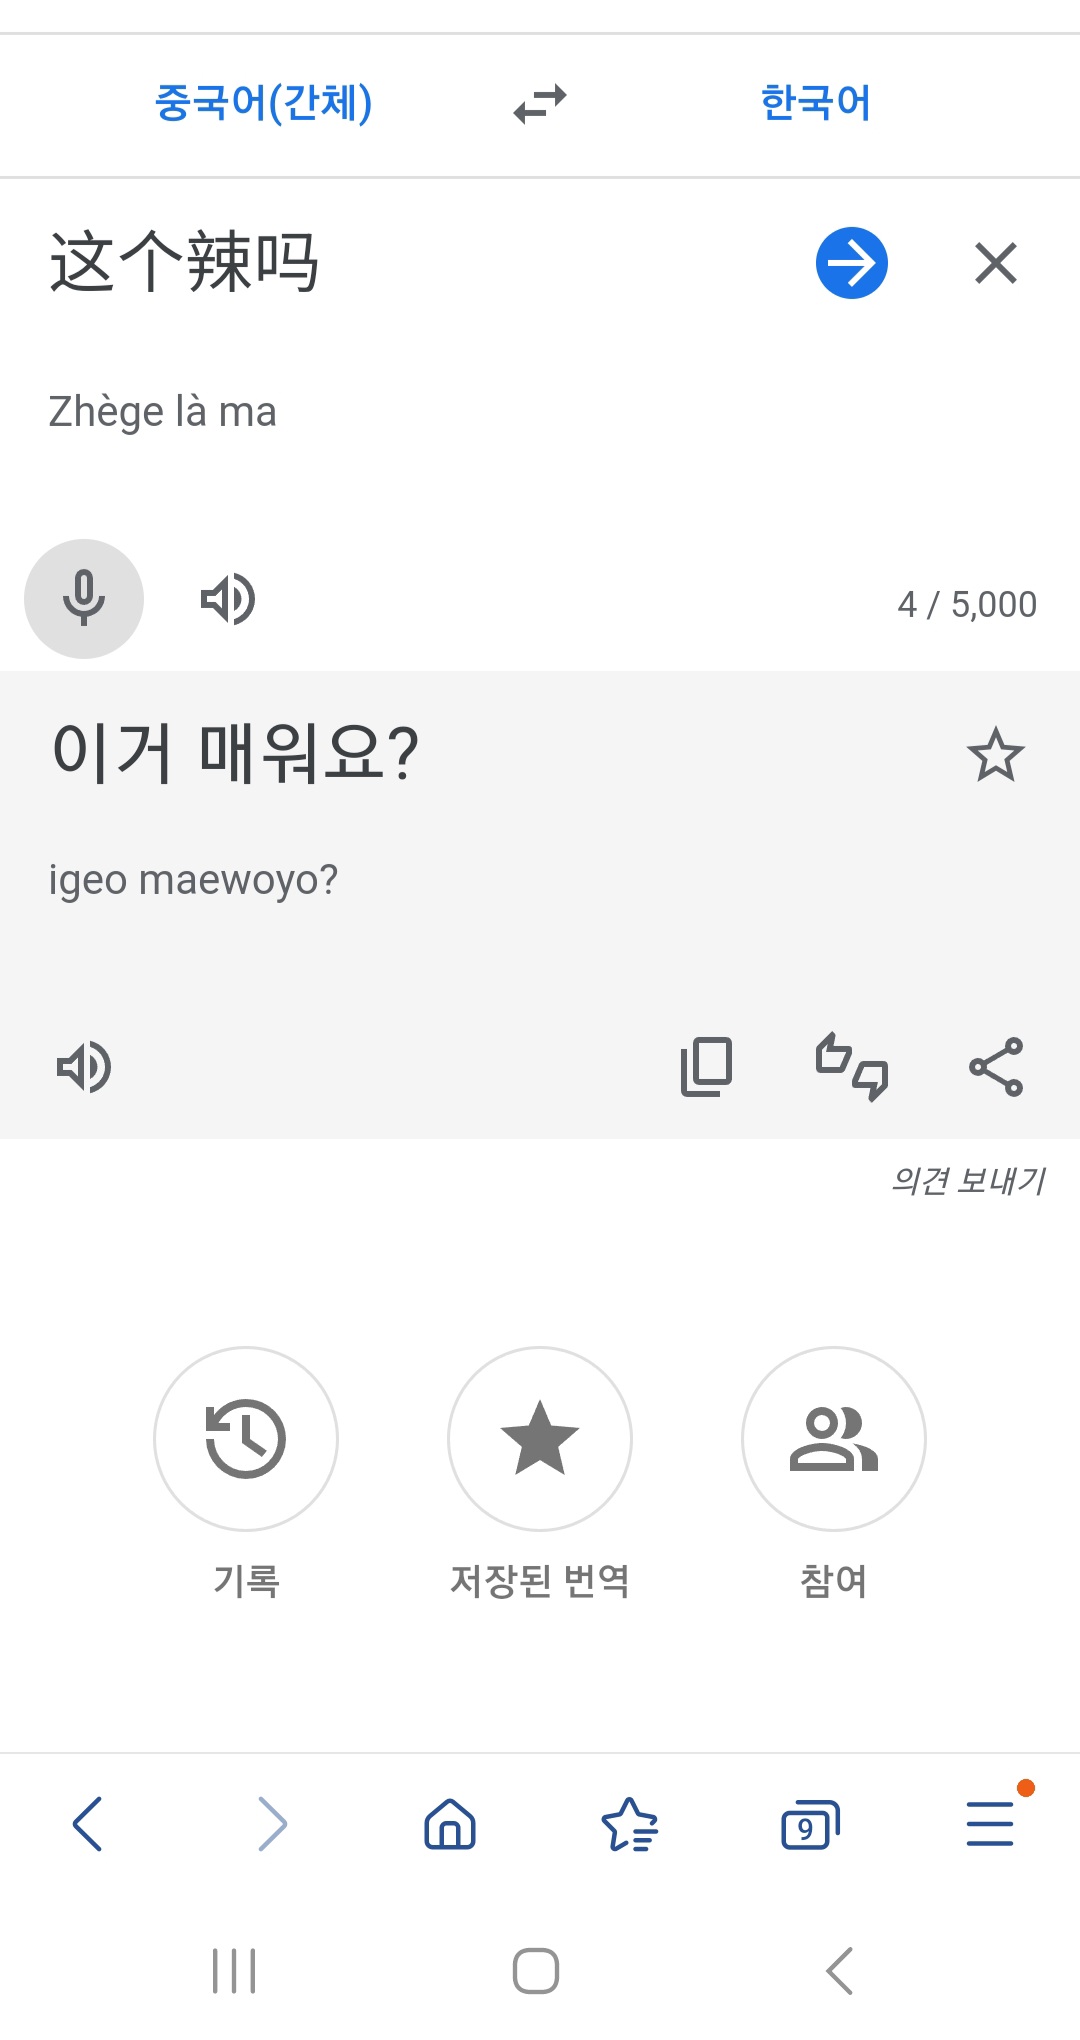1080x2040 pixels.
Task: Clear the Chinese input text
Action: (995, 263)
